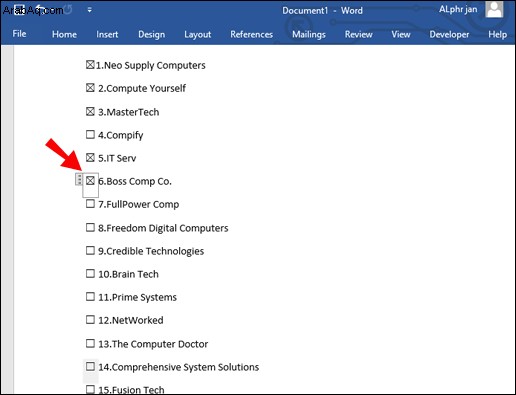
Task: Open the View tab
Action: (x=401, y=34)
